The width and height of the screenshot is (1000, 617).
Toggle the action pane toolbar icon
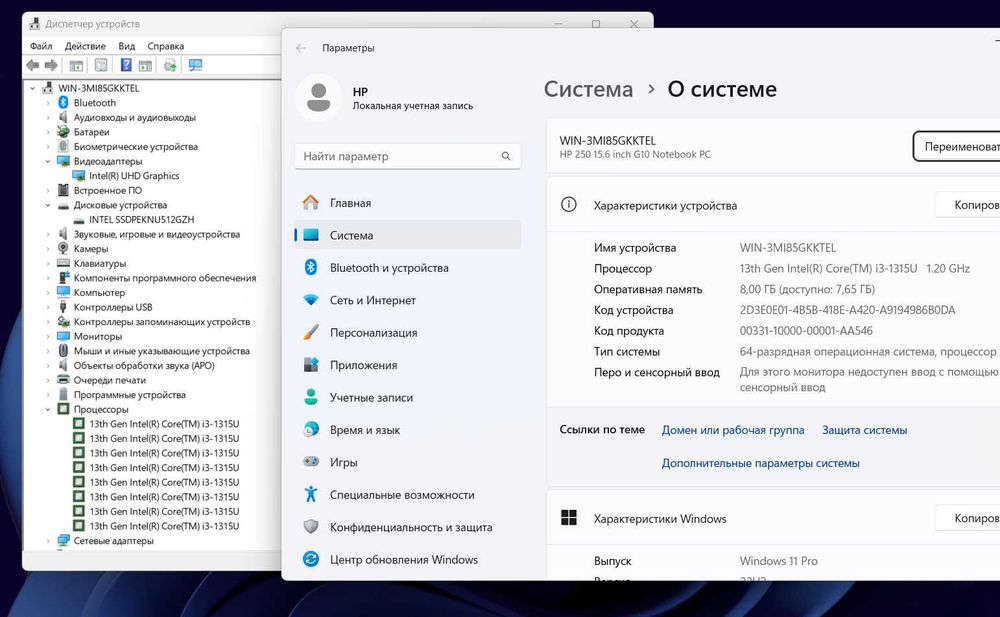click(145, 65)
